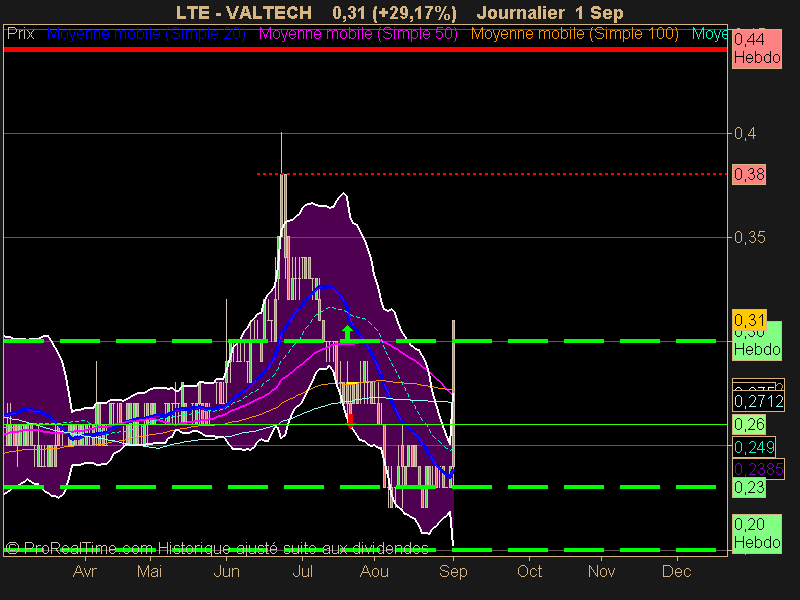800x600 pixels.
Task: Click the purple '0,2385' value label
Action: 758,468
